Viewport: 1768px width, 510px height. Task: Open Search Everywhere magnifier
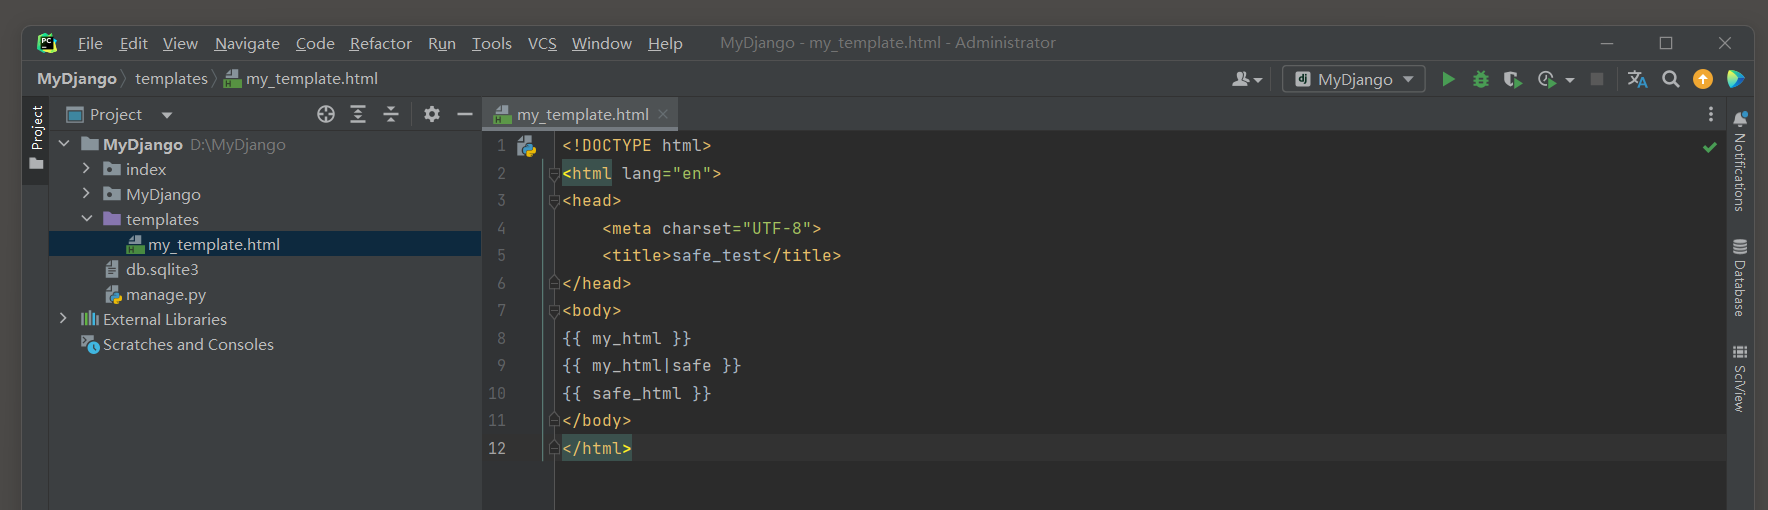pyautogui.click(x=1670, y=79)
